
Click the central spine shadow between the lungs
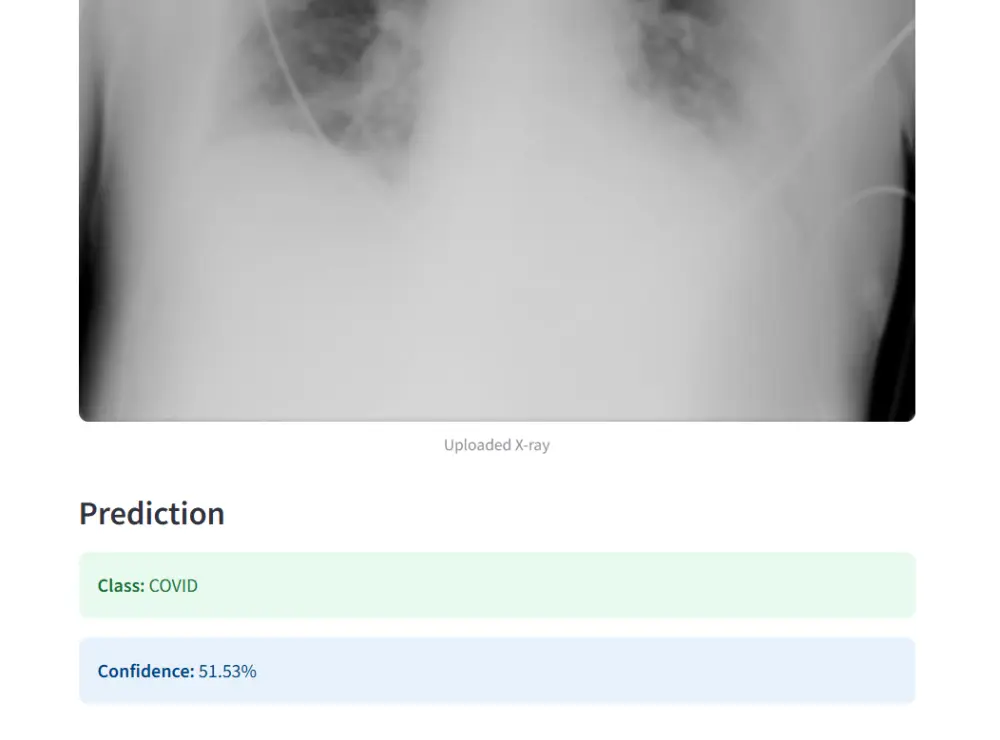[500, 80]
